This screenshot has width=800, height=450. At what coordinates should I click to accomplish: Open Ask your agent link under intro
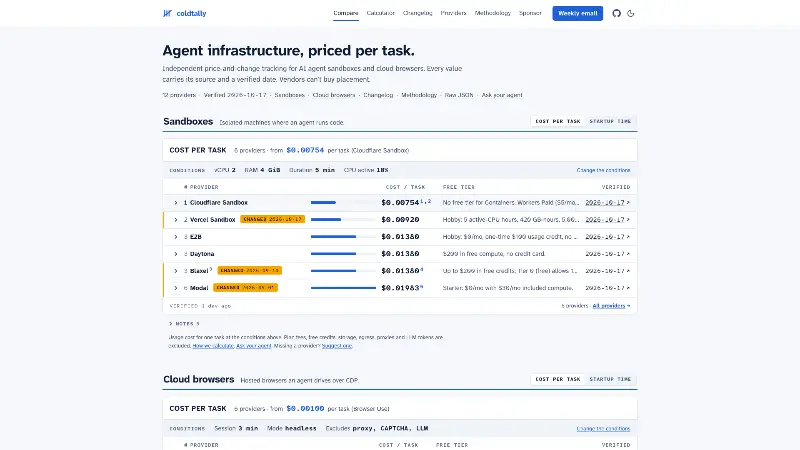click(x=502, y=95)
